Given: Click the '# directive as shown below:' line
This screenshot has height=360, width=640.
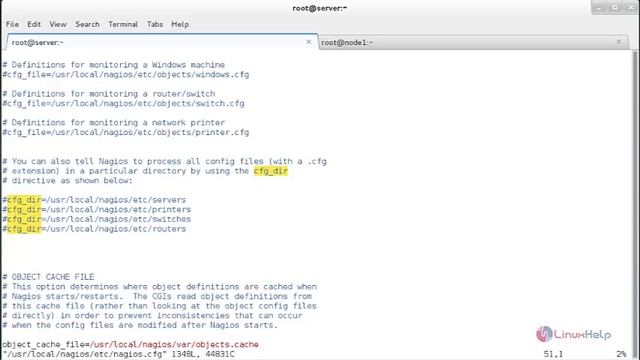Looking at the screenshot, I should (x=67, y=181).
